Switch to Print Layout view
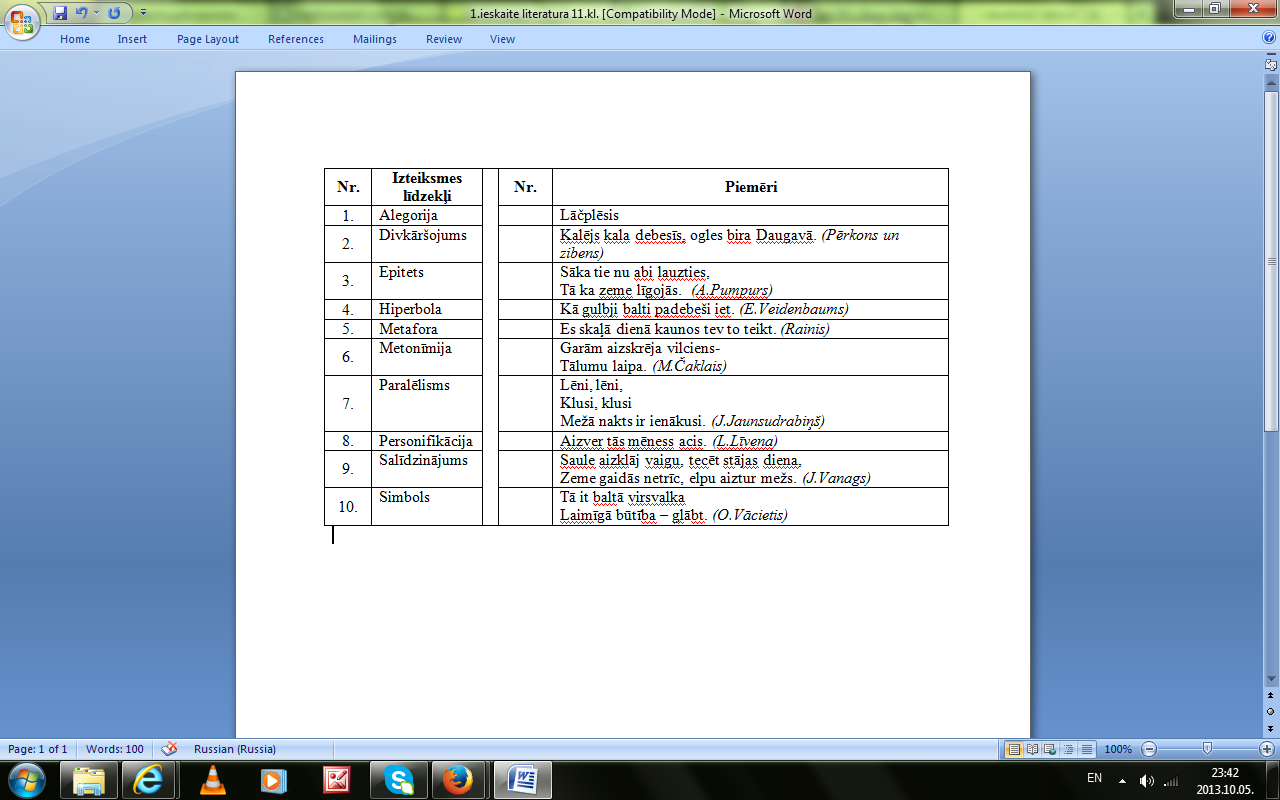The image size is (1280, 800). click(x=1014, y=749)
